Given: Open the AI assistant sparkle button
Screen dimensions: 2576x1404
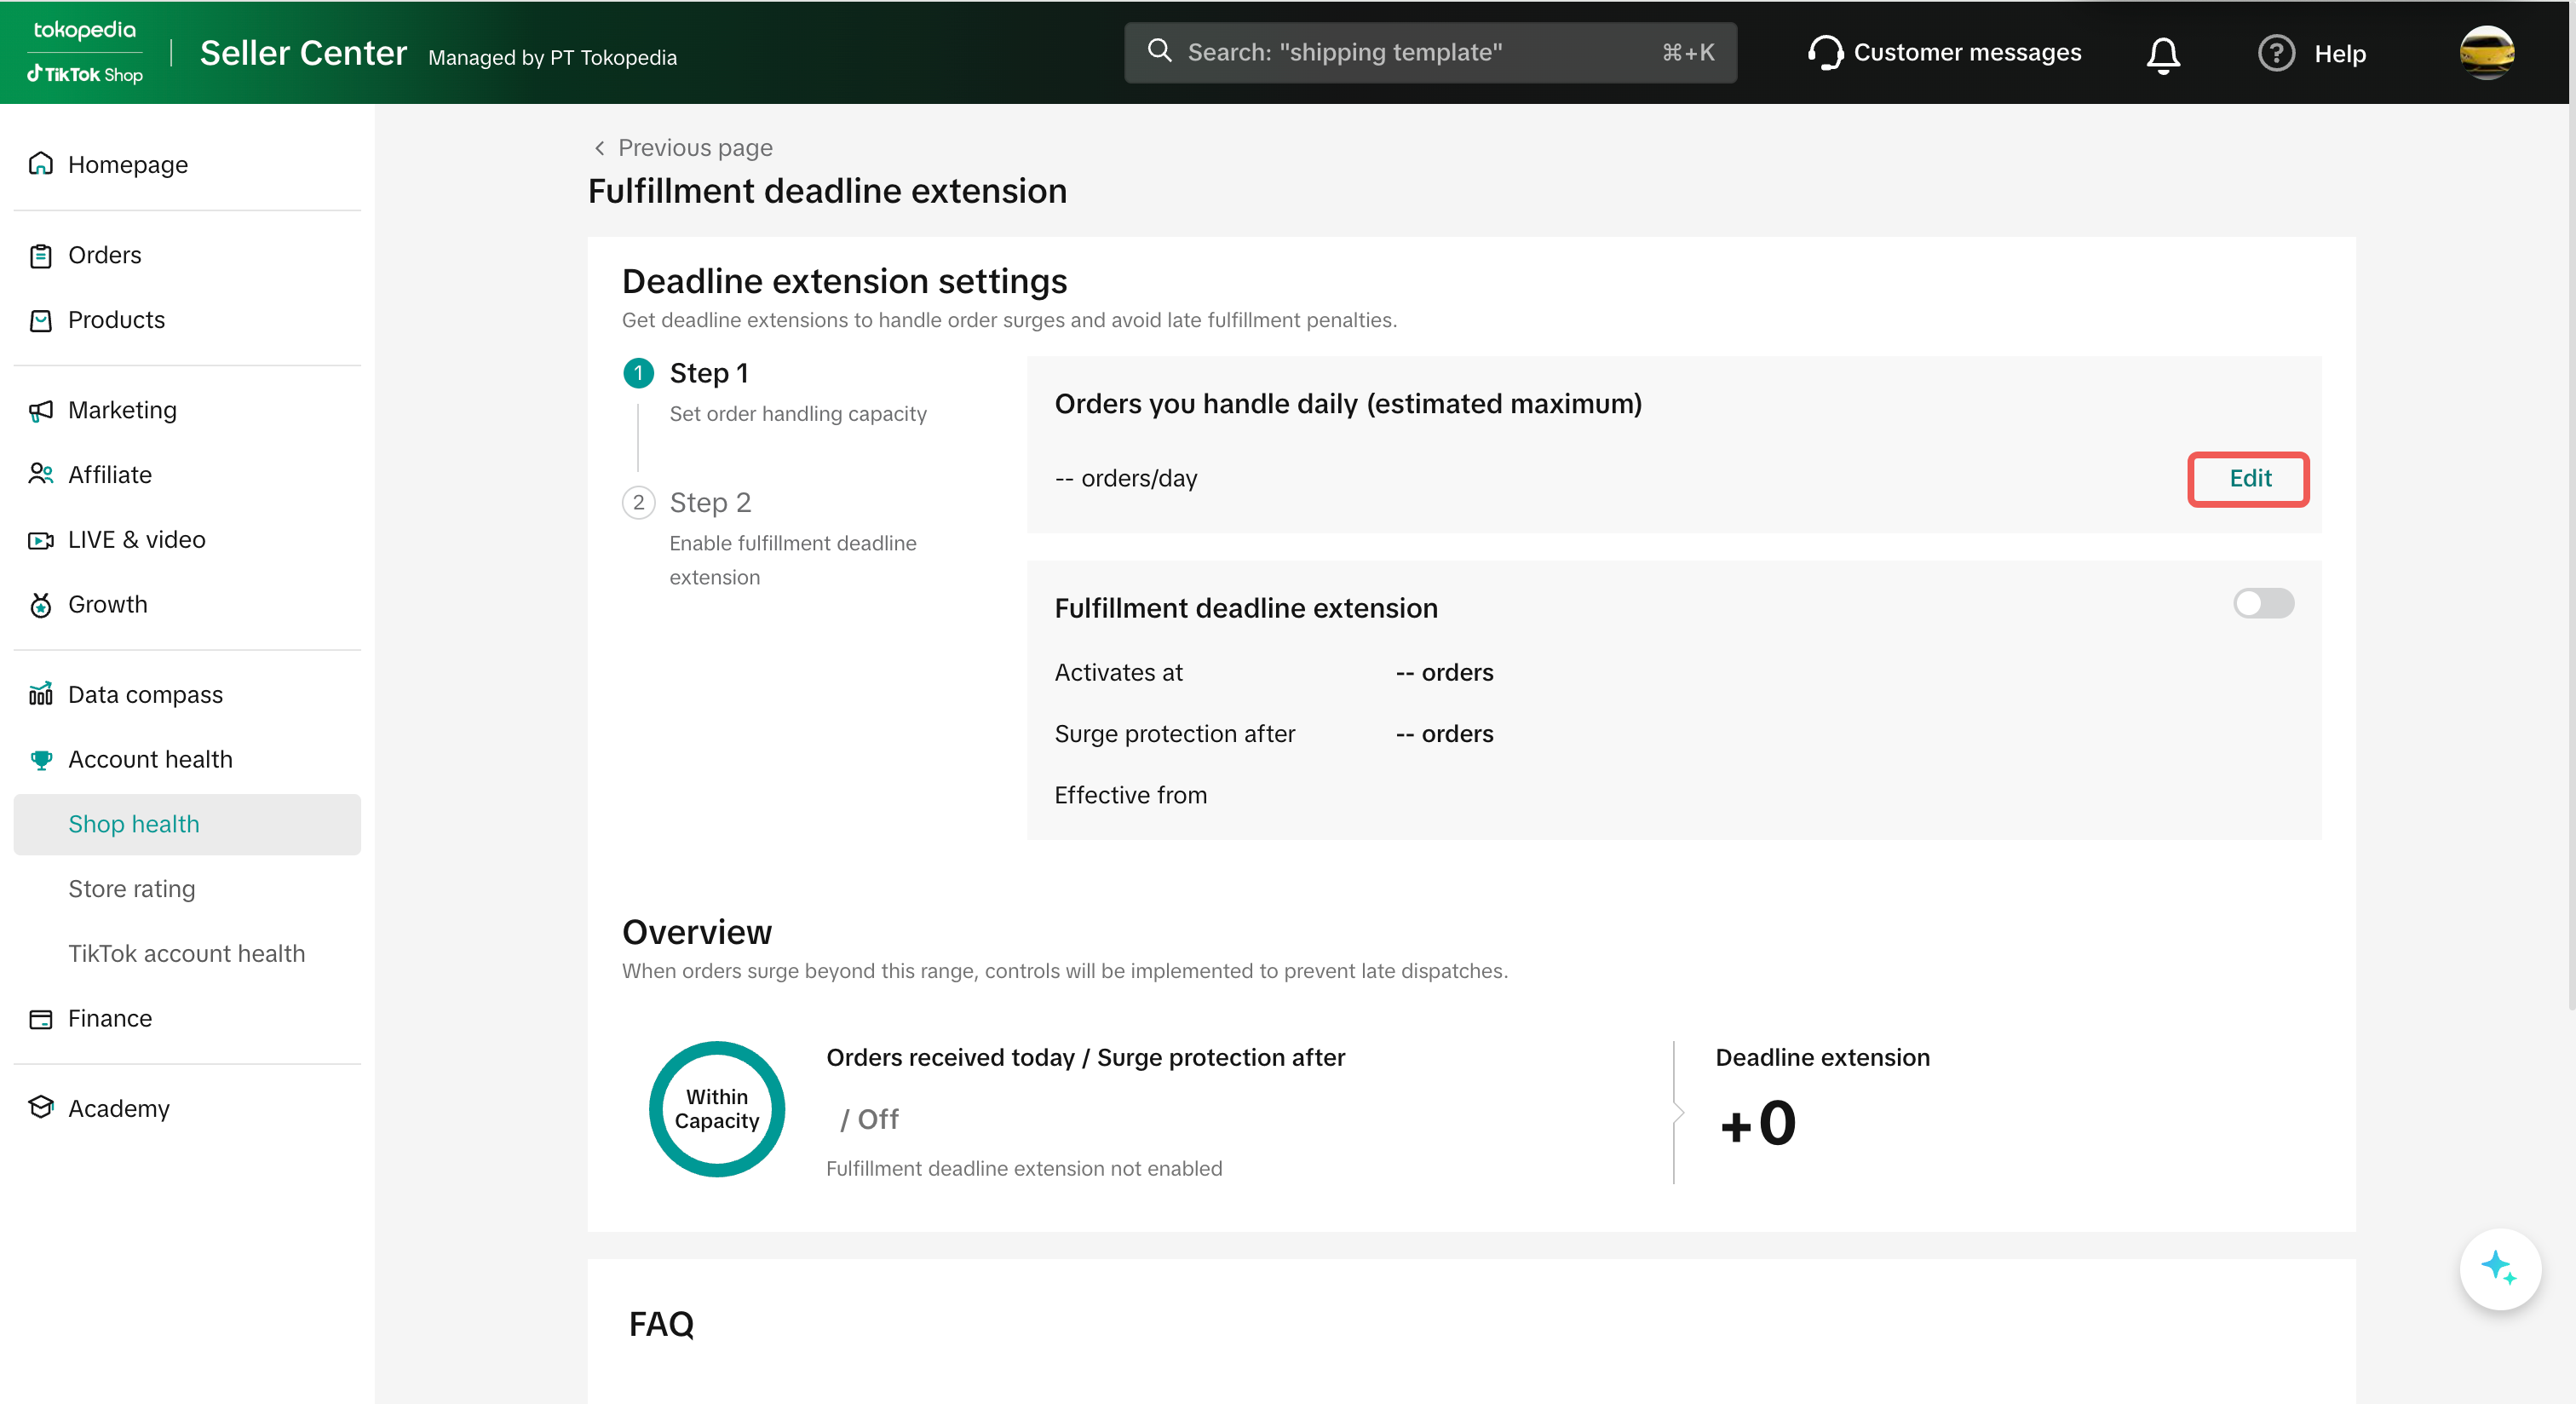Looking at the screenshot, I should 2499,1268.
